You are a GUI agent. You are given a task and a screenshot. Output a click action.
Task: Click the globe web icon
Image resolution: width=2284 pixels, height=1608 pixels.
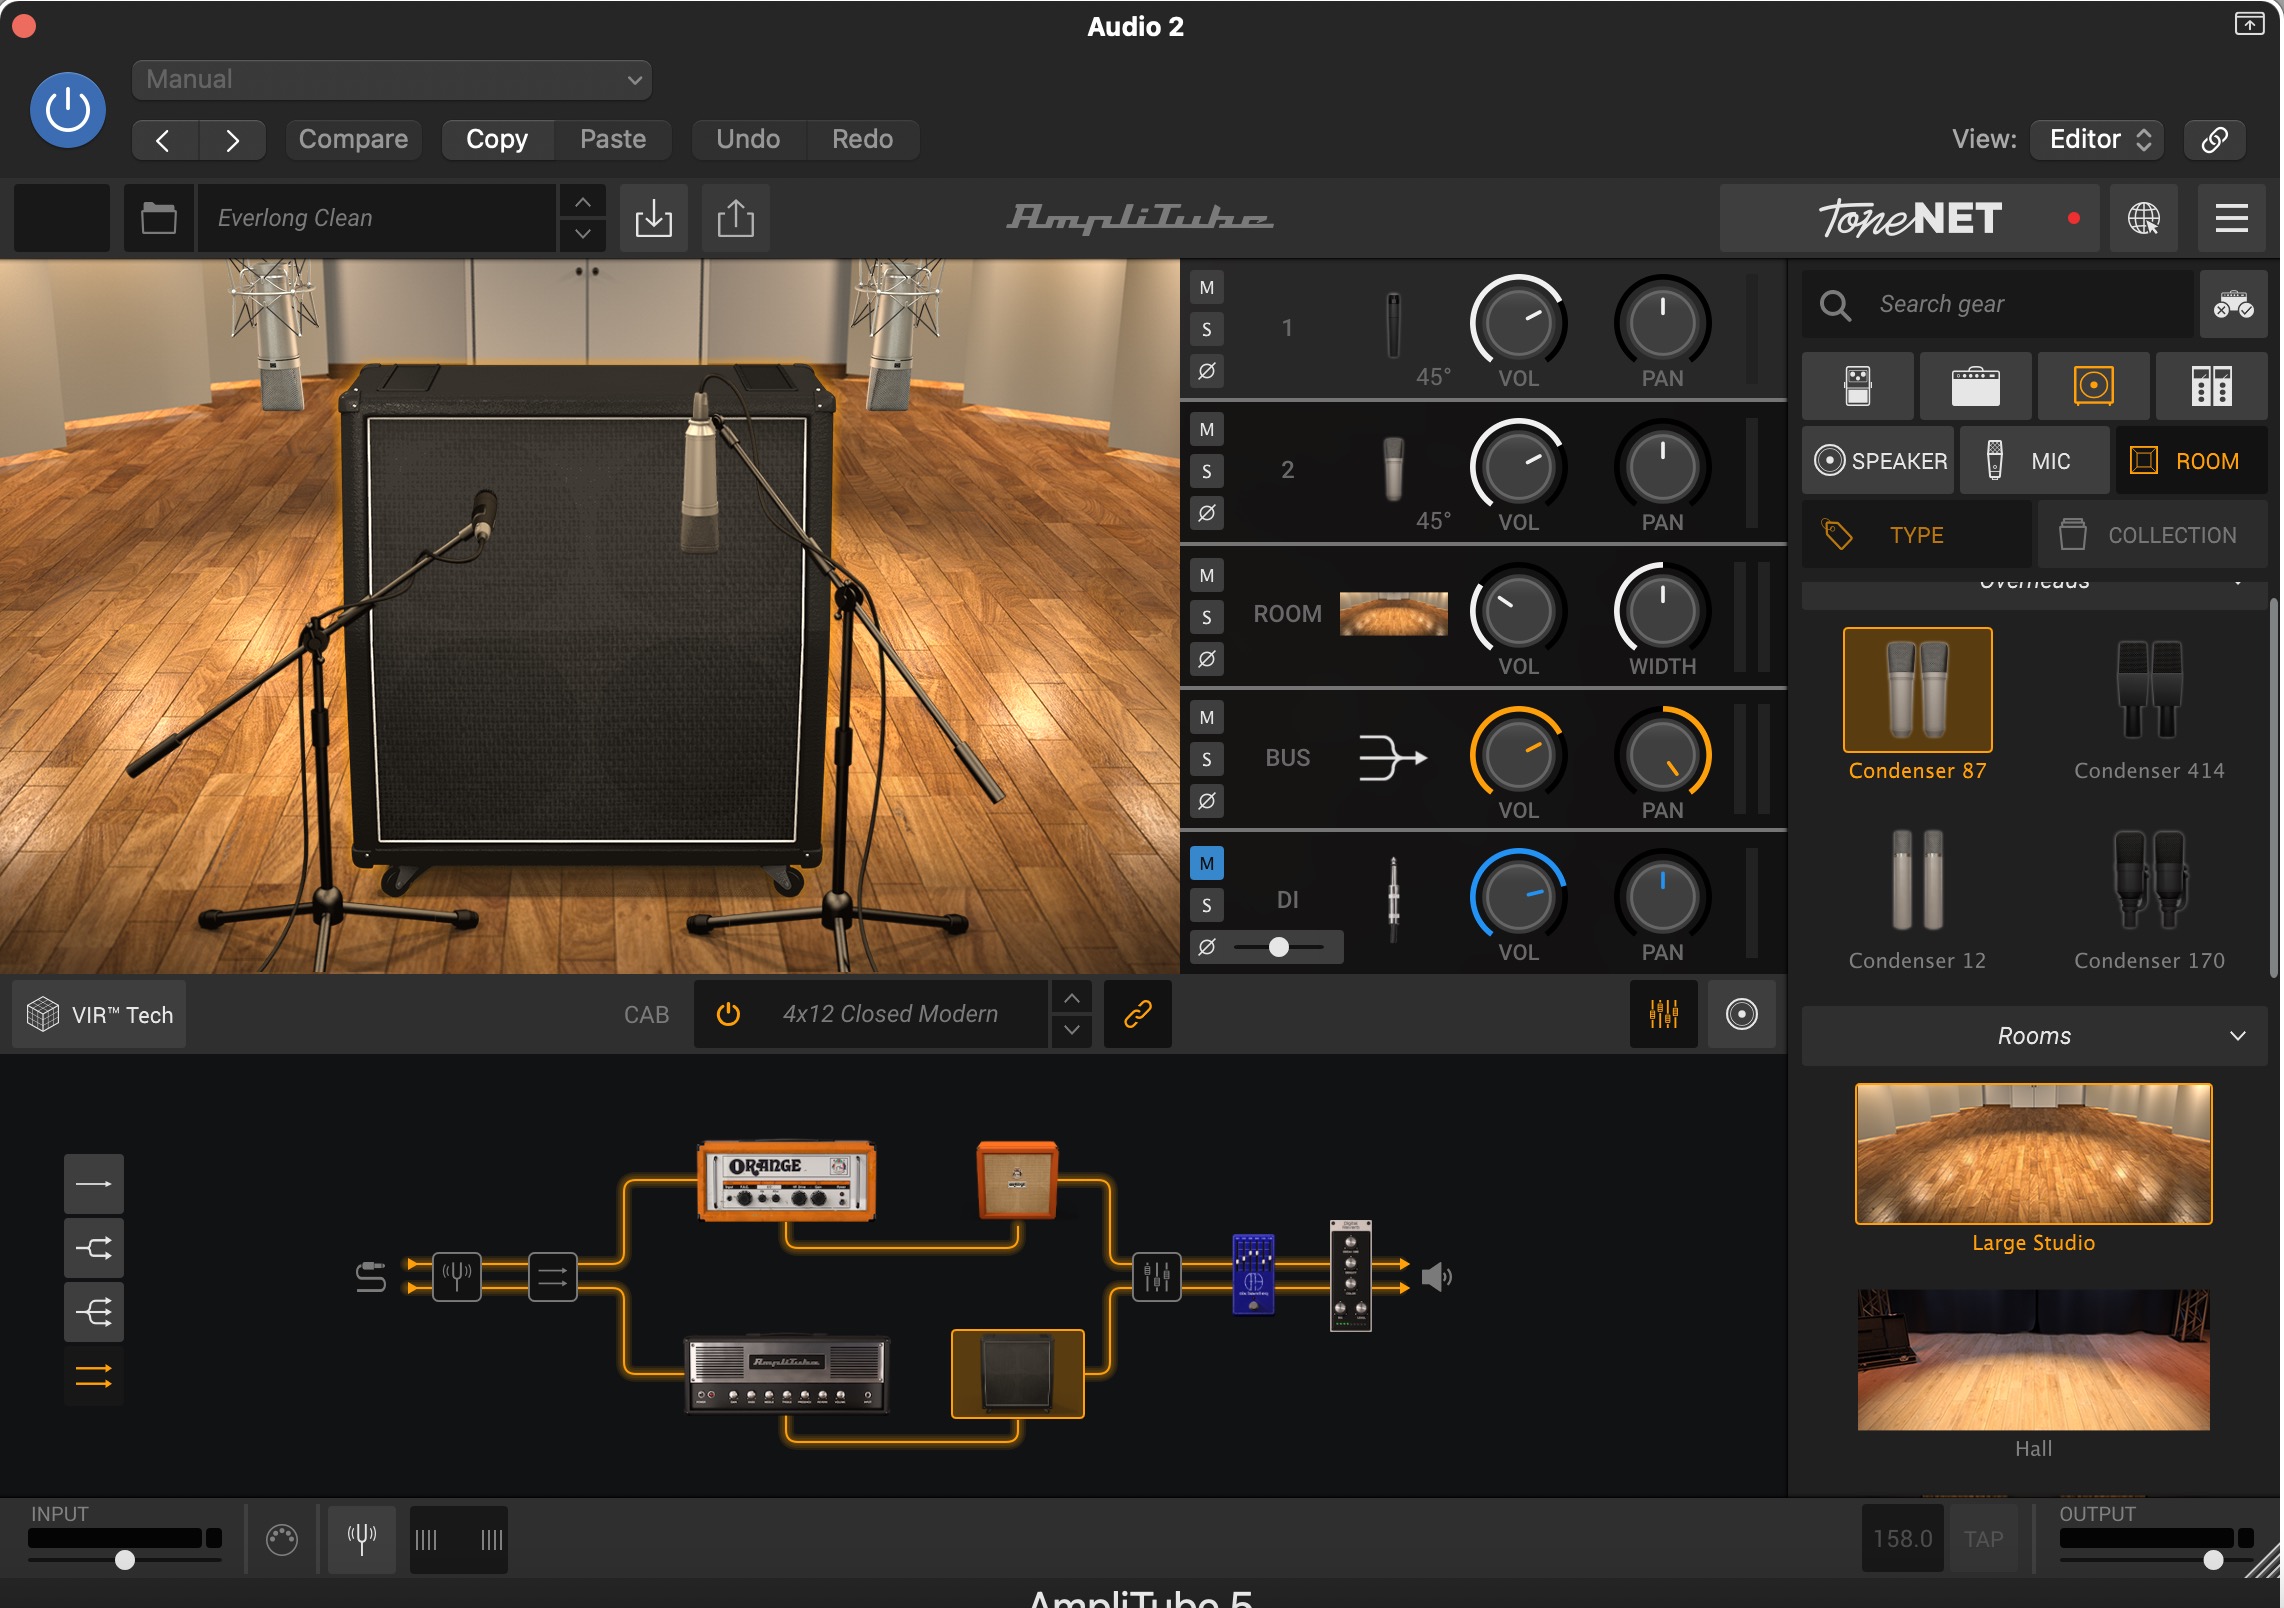(x=2143, y=217)
